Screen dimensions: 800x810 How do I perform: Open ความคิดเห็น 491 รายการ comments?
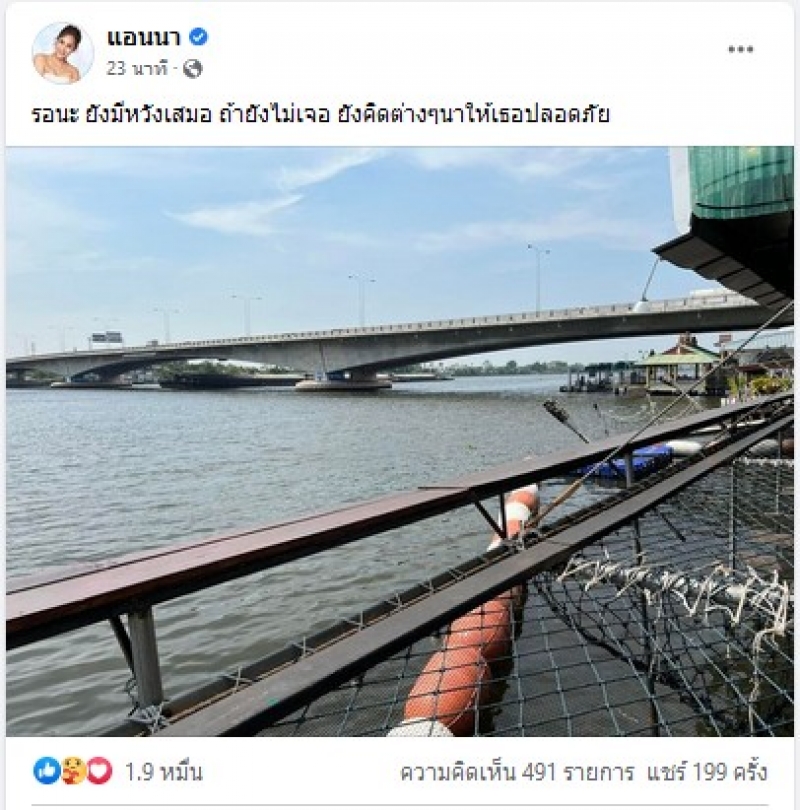[x=516, y=772]
